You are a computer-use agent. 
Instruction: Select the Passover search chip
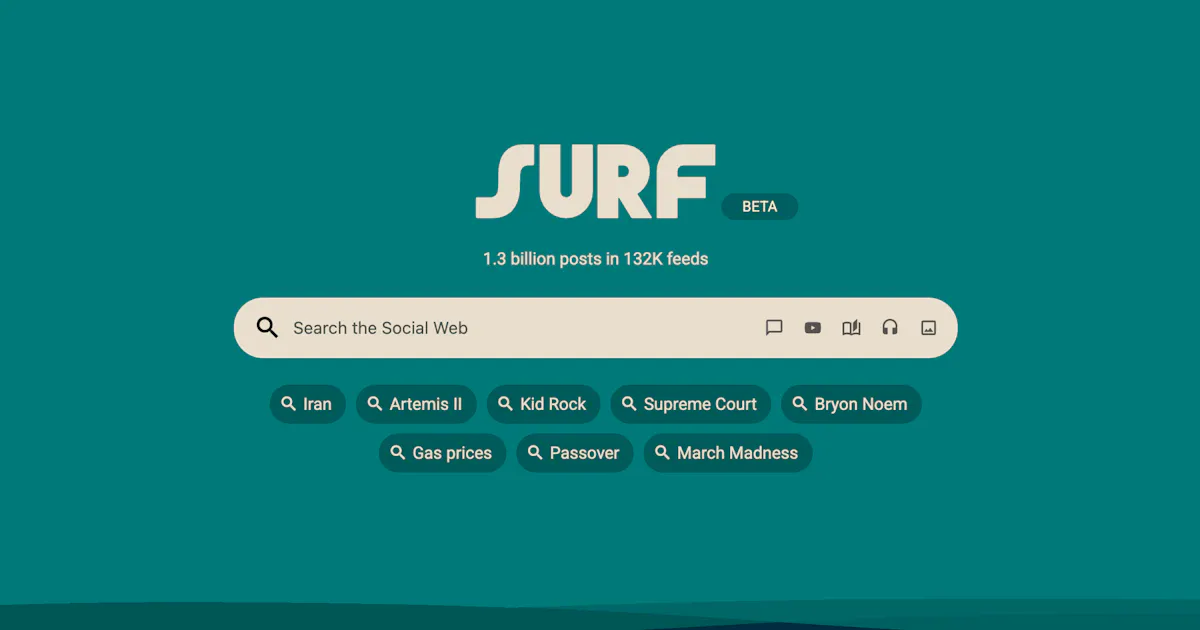(x=575, y=453)
